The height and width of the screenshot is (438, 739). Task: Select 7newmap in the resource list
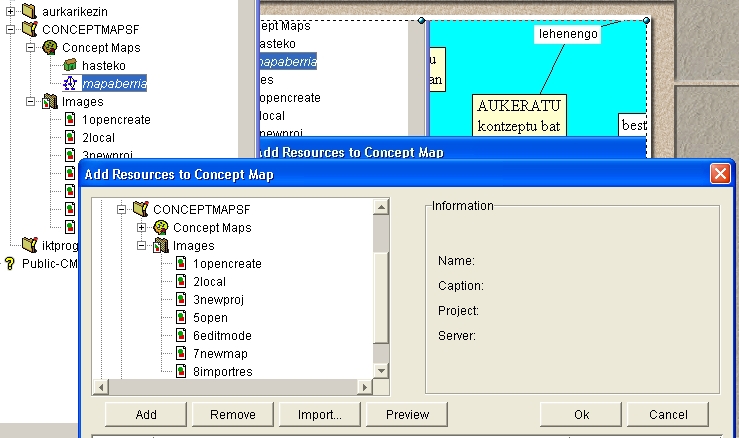point(220,353)
